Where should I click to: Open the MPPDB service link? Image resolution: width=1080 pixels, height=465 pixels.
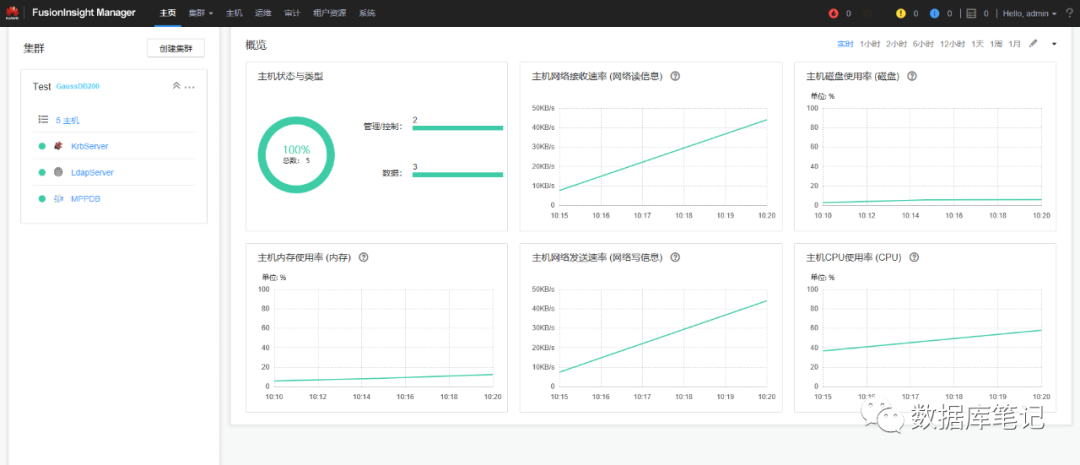(x=85, y=199)
